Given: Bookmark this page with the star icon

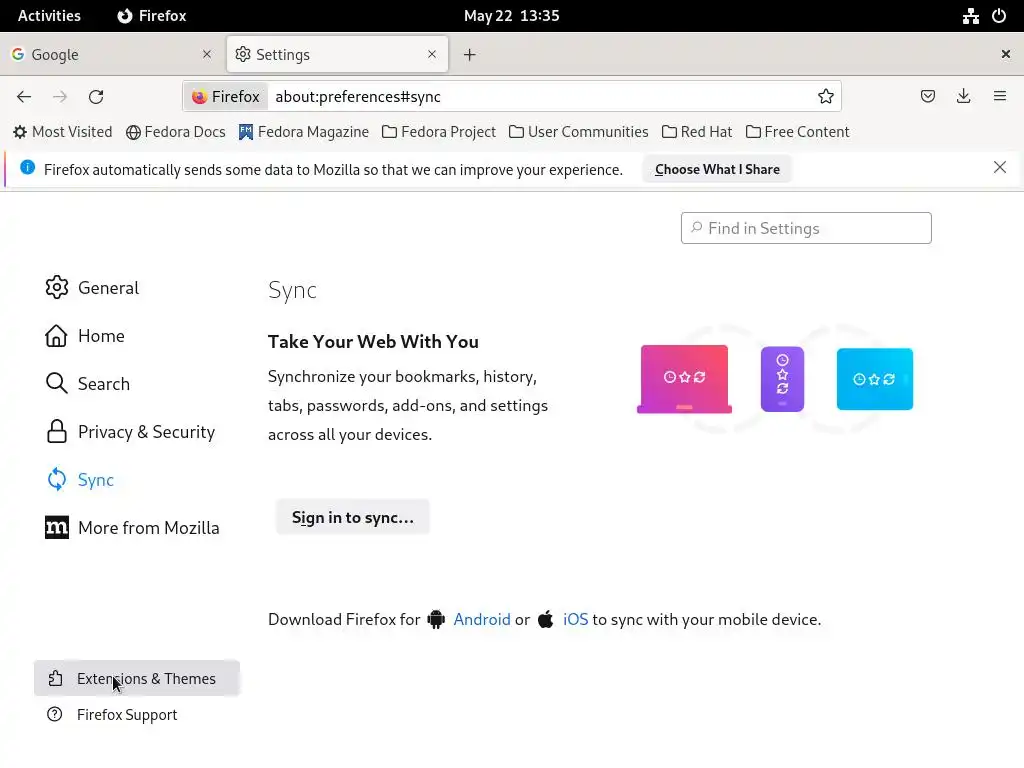Looking at the screenshot, I should pos(825,97).
